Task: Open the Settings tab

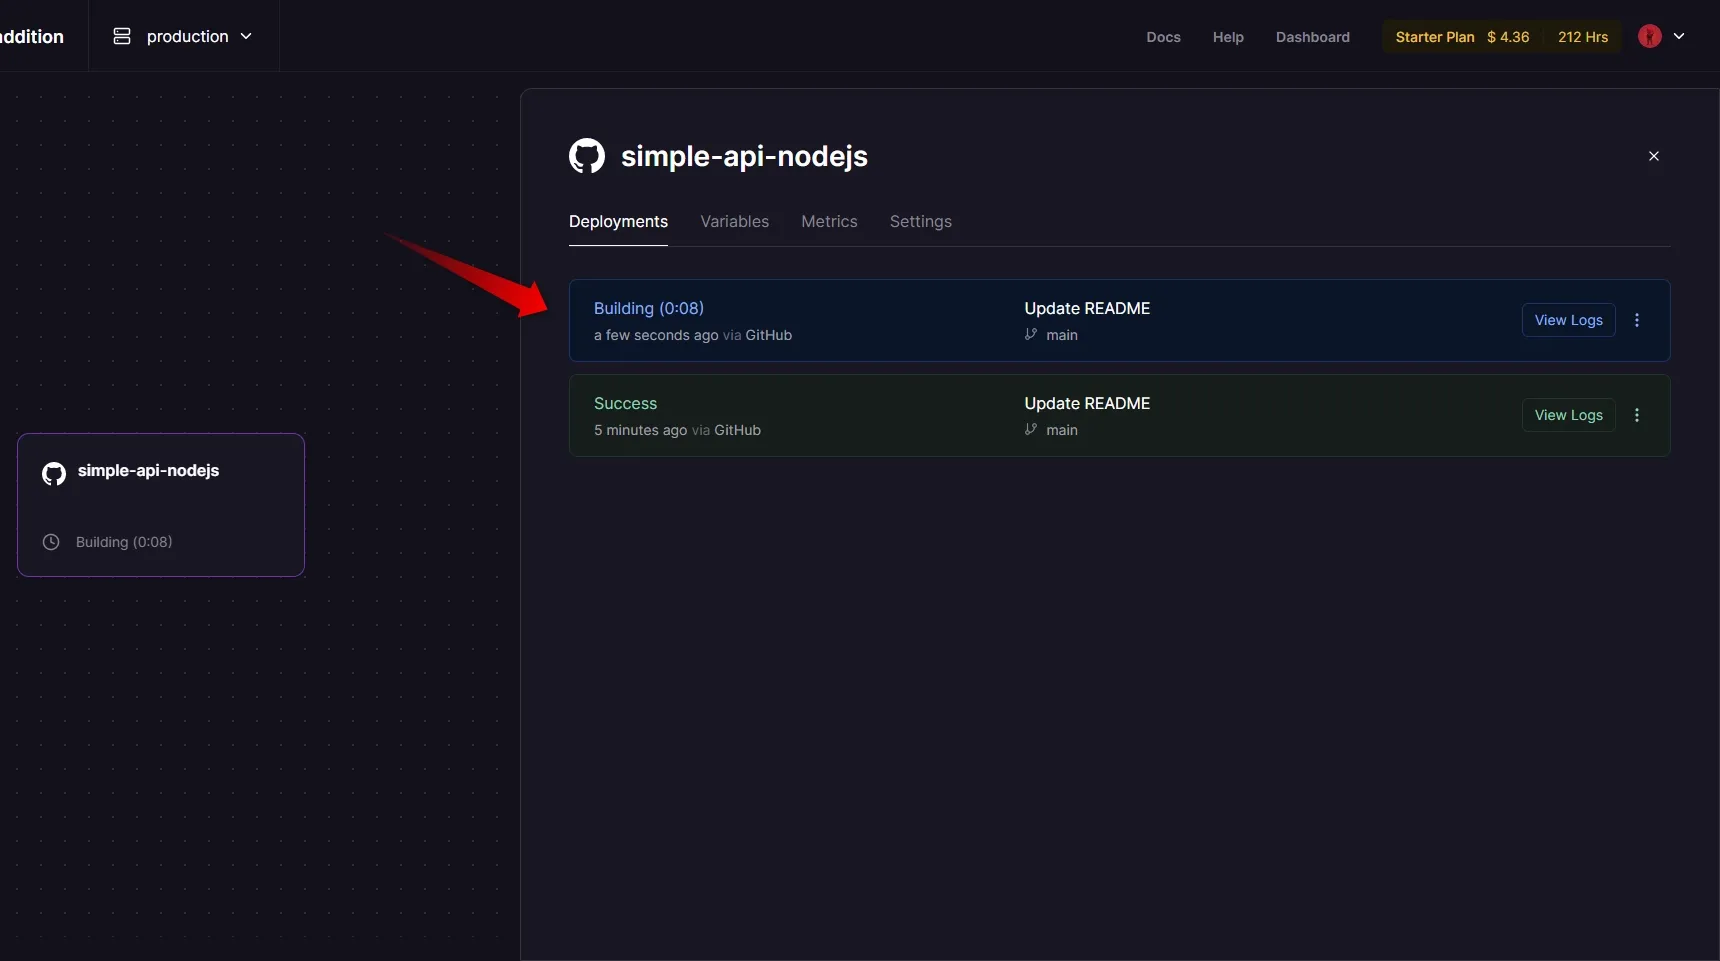Action: [x=920, y=222]
